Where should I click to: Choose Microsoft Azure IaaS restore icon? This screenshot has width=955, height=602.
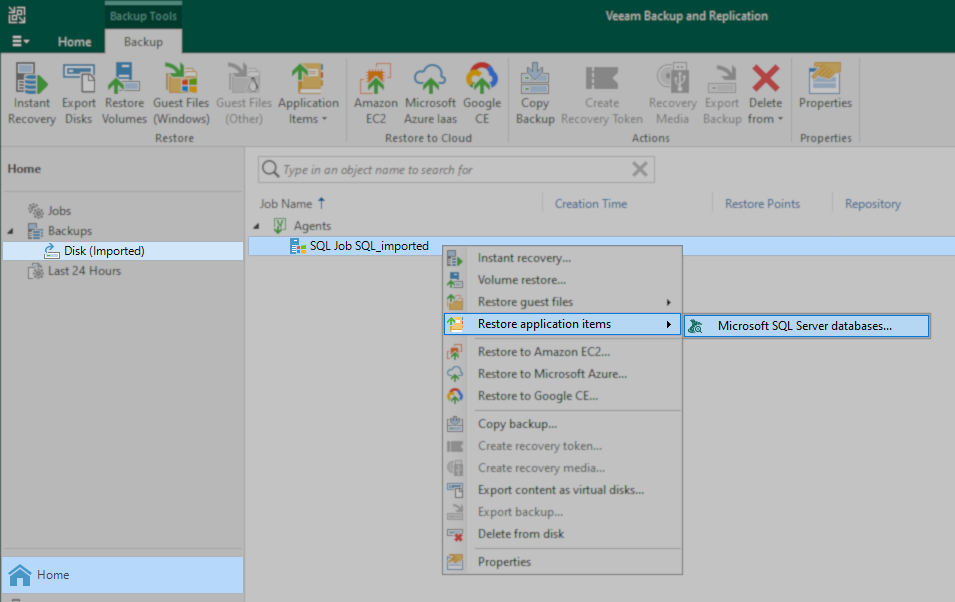pyautogui.click(x=431, y=94)
